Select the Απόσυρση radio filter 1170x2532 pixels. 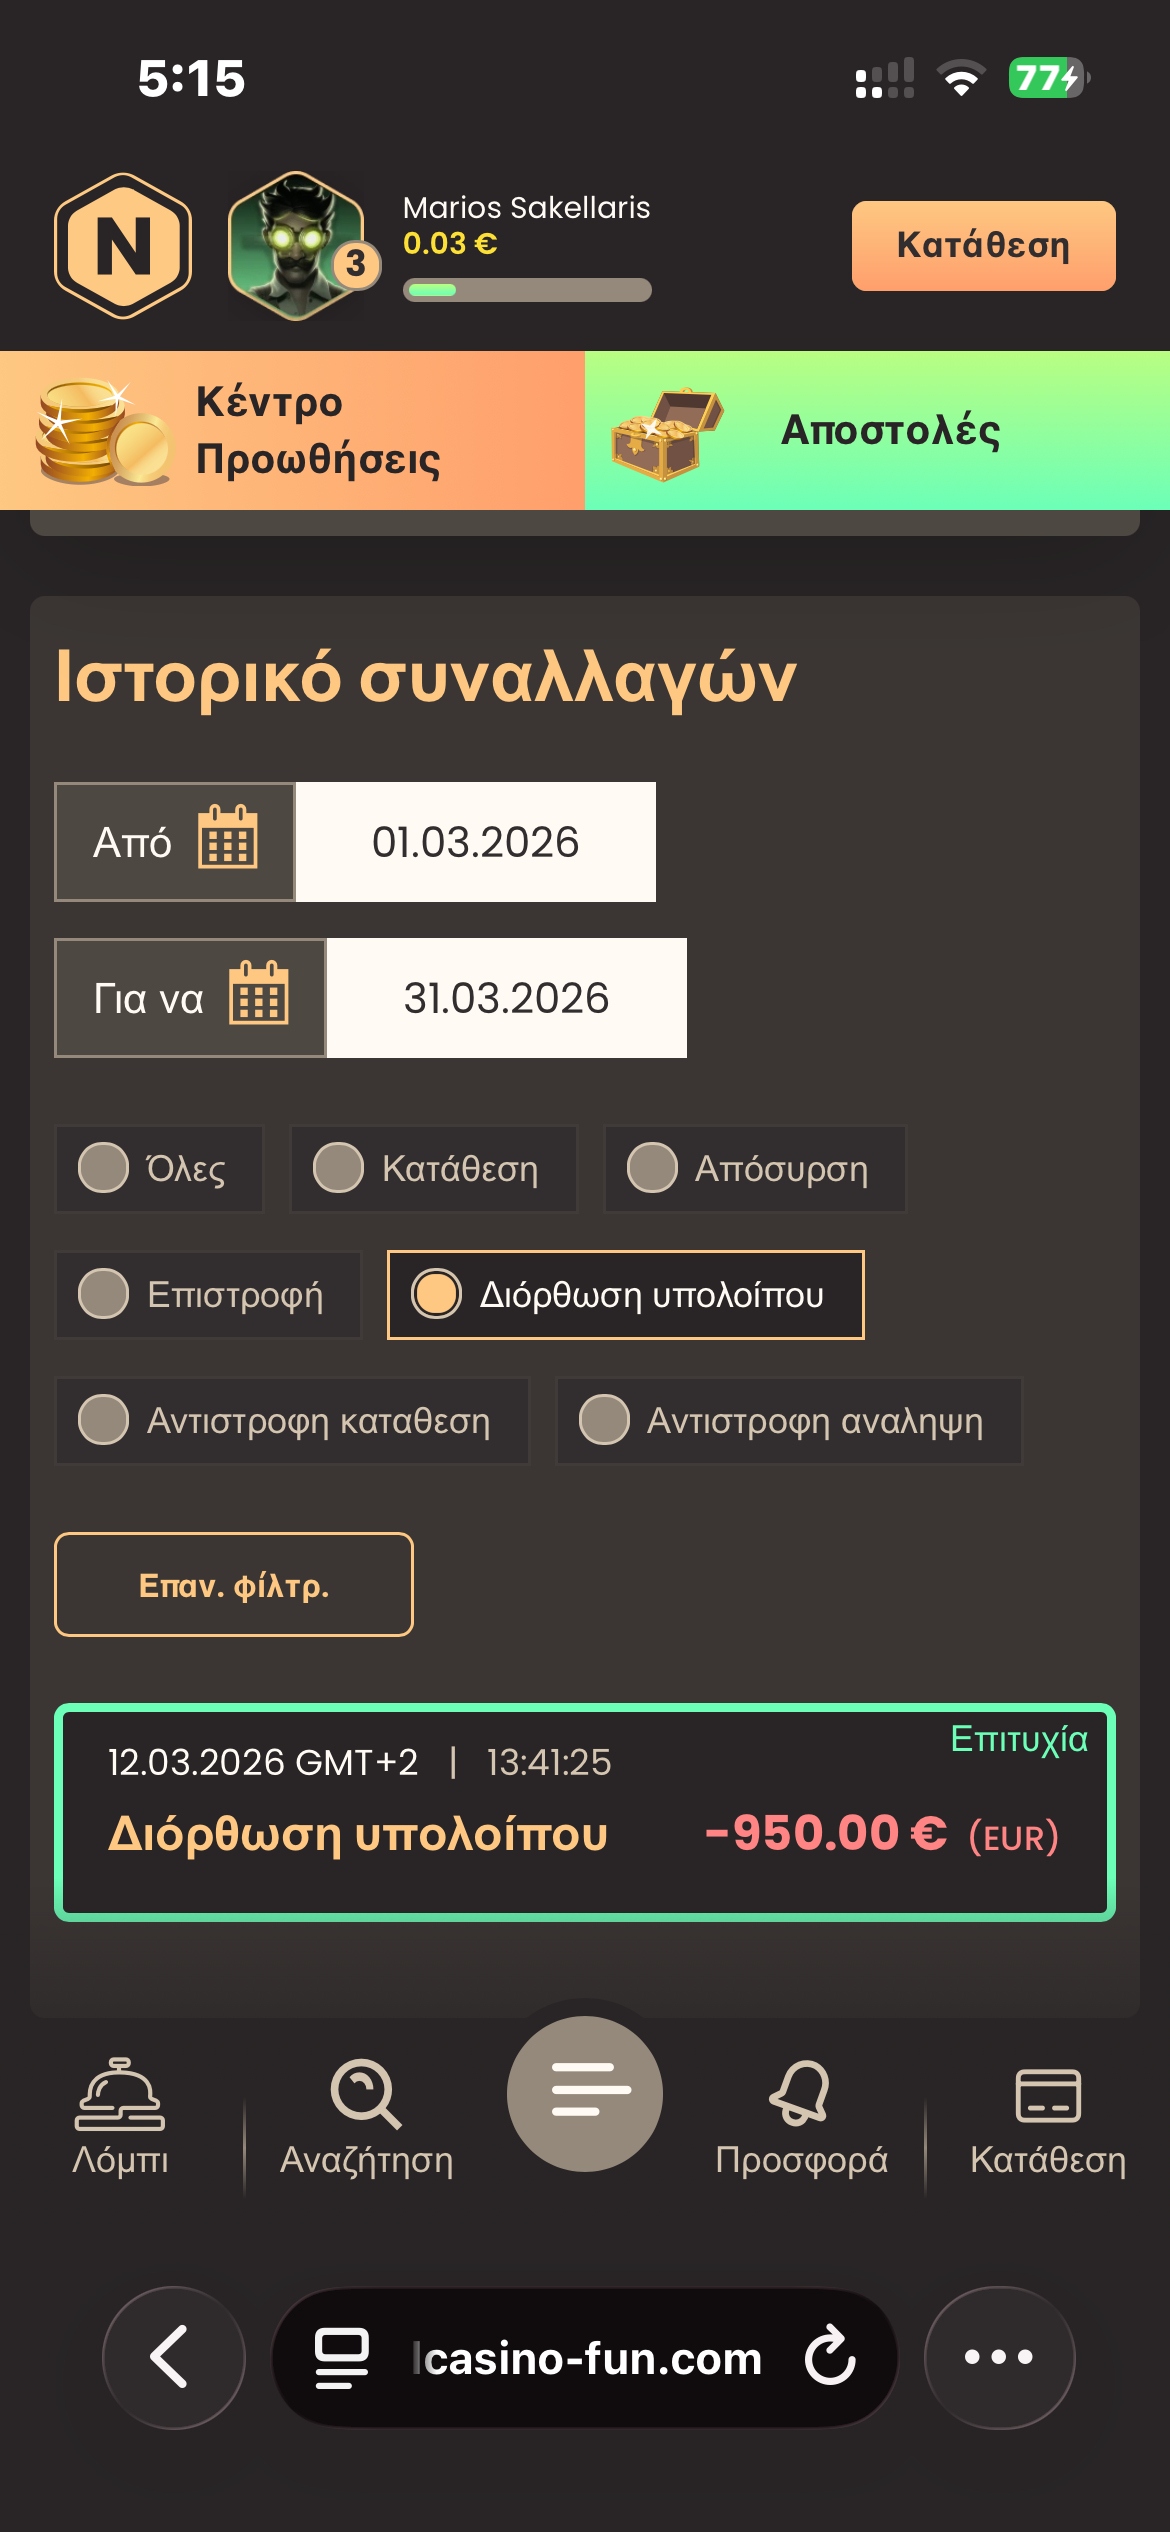[652, 1168]
